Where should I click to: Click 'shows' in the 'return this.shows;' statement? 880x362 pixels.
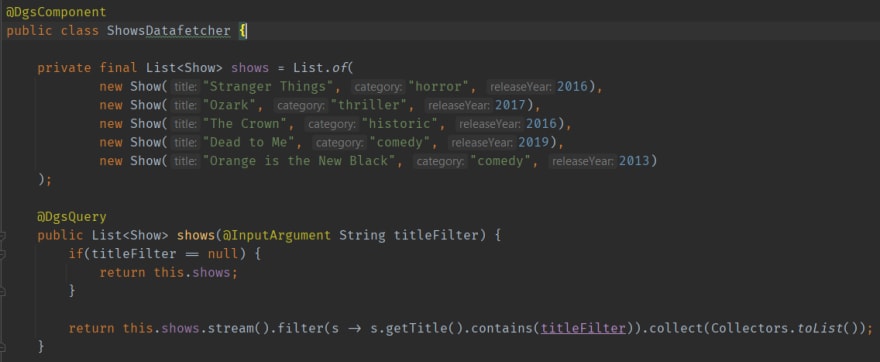pos(211,273)
